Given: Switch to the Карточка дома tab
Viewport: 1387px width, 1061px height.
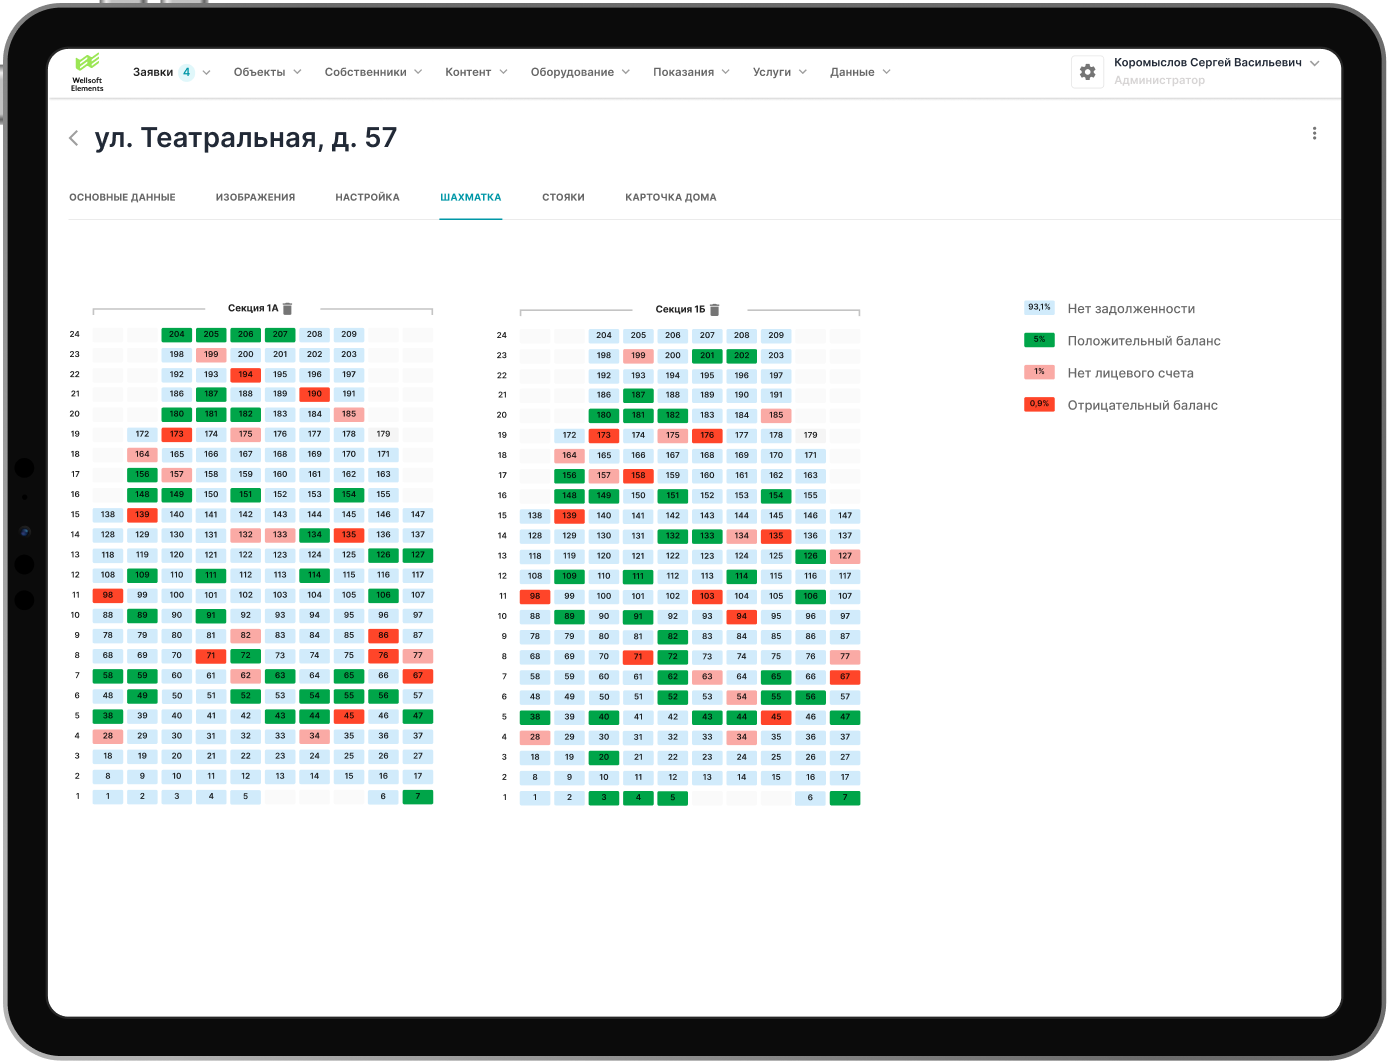Looking at the screenshot, I should coord(671,198).
